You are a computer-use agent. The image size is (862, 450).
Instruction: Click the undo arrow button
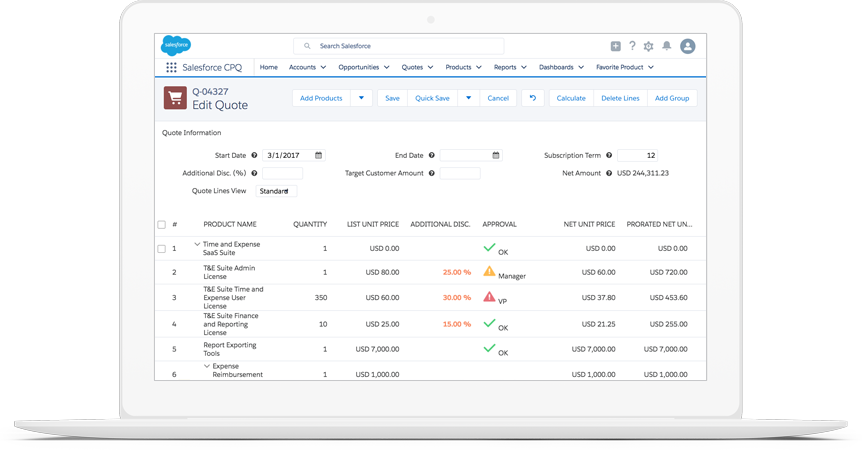coord(533,98)
